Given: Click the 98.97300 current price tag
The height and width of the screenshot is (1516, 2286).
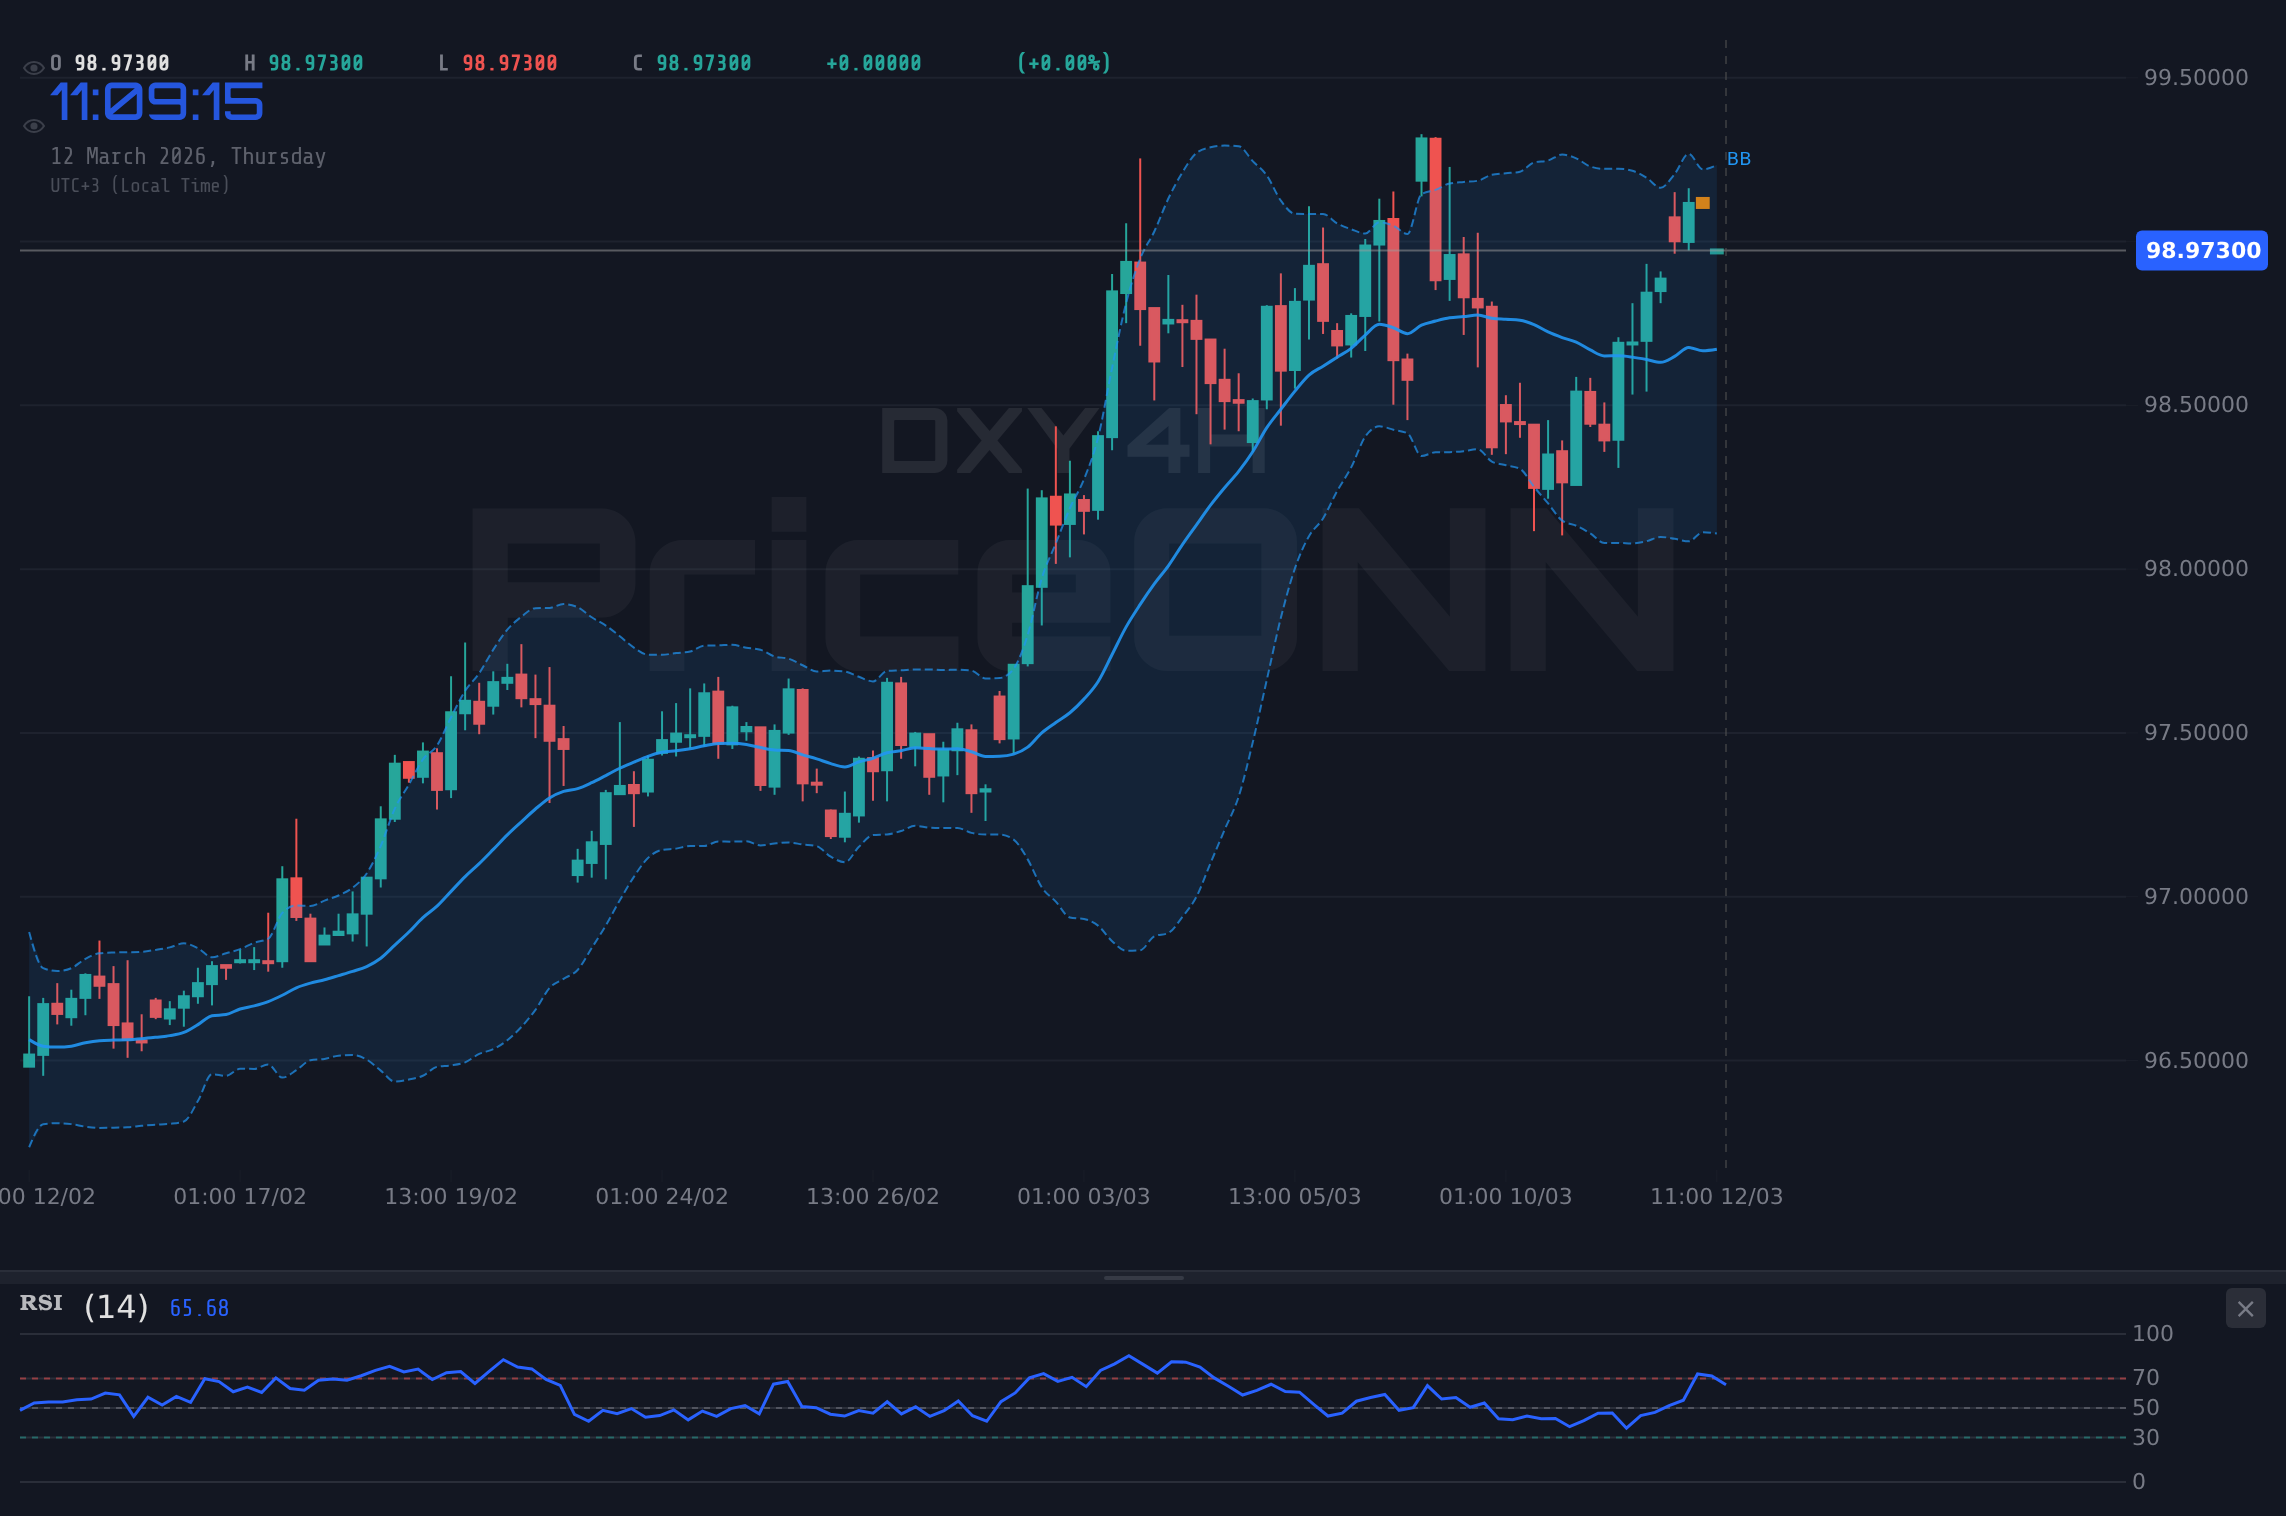Looking at the screenshot, I should click(2202, 250).
